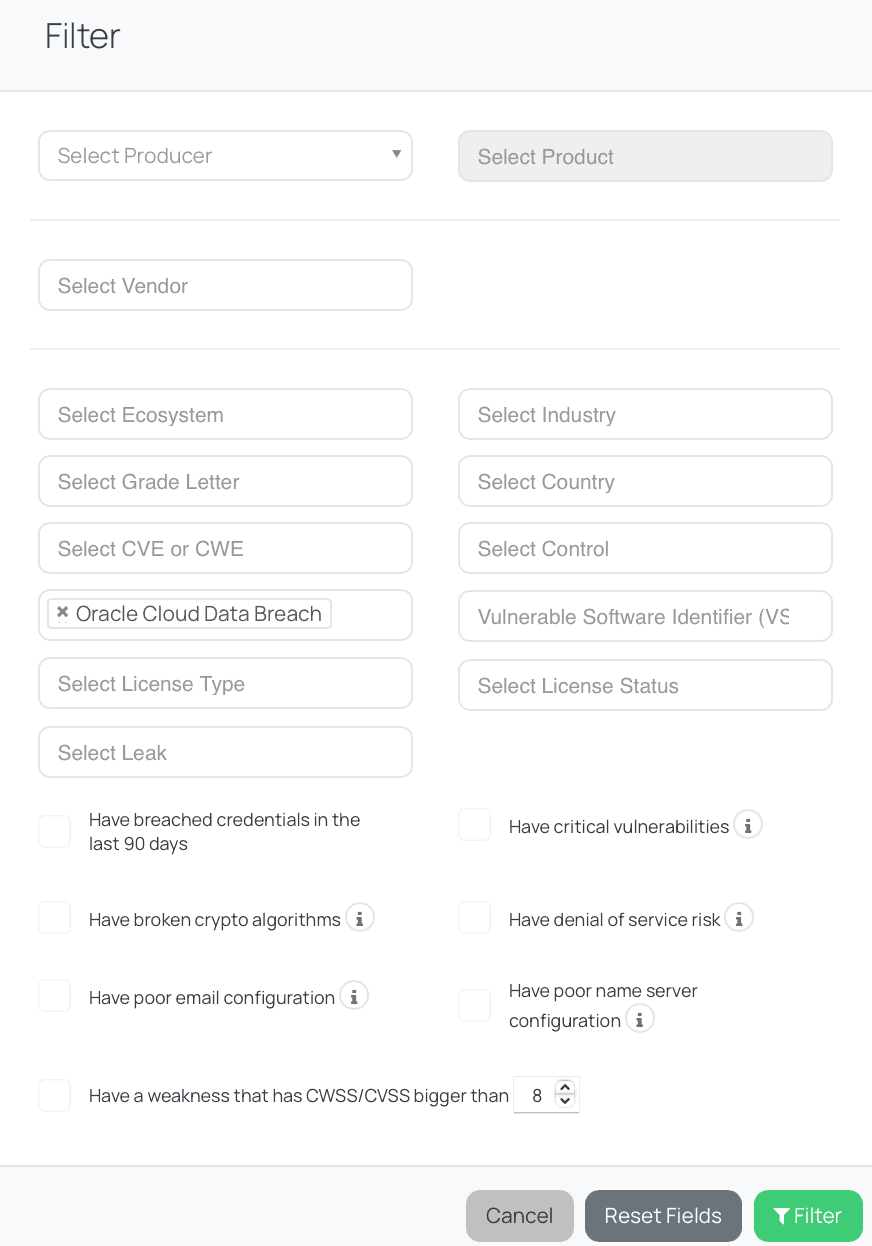Open the Select Ecosystem dropdown

click(225, 415)
